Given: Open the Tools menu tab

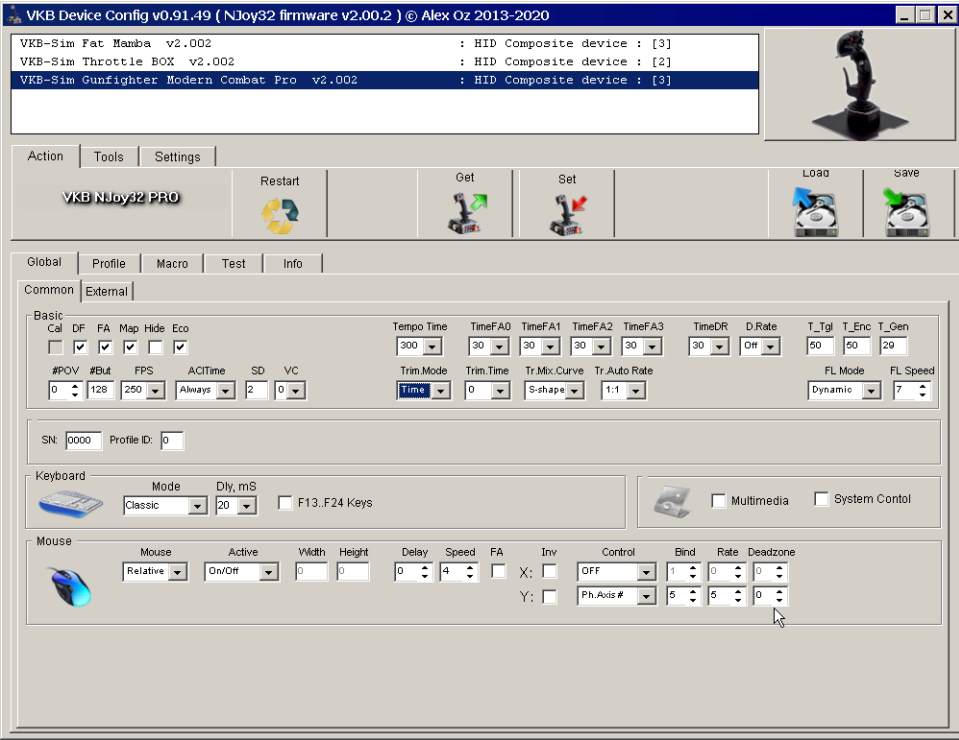Looking at the screenshot, I should [108, 156].
